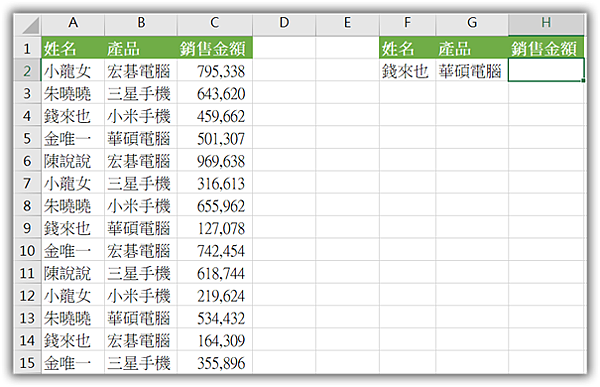The height and width of the screenshot is (387, 600).
Task: Select cell with value 316,613
Action: [215, 183]
